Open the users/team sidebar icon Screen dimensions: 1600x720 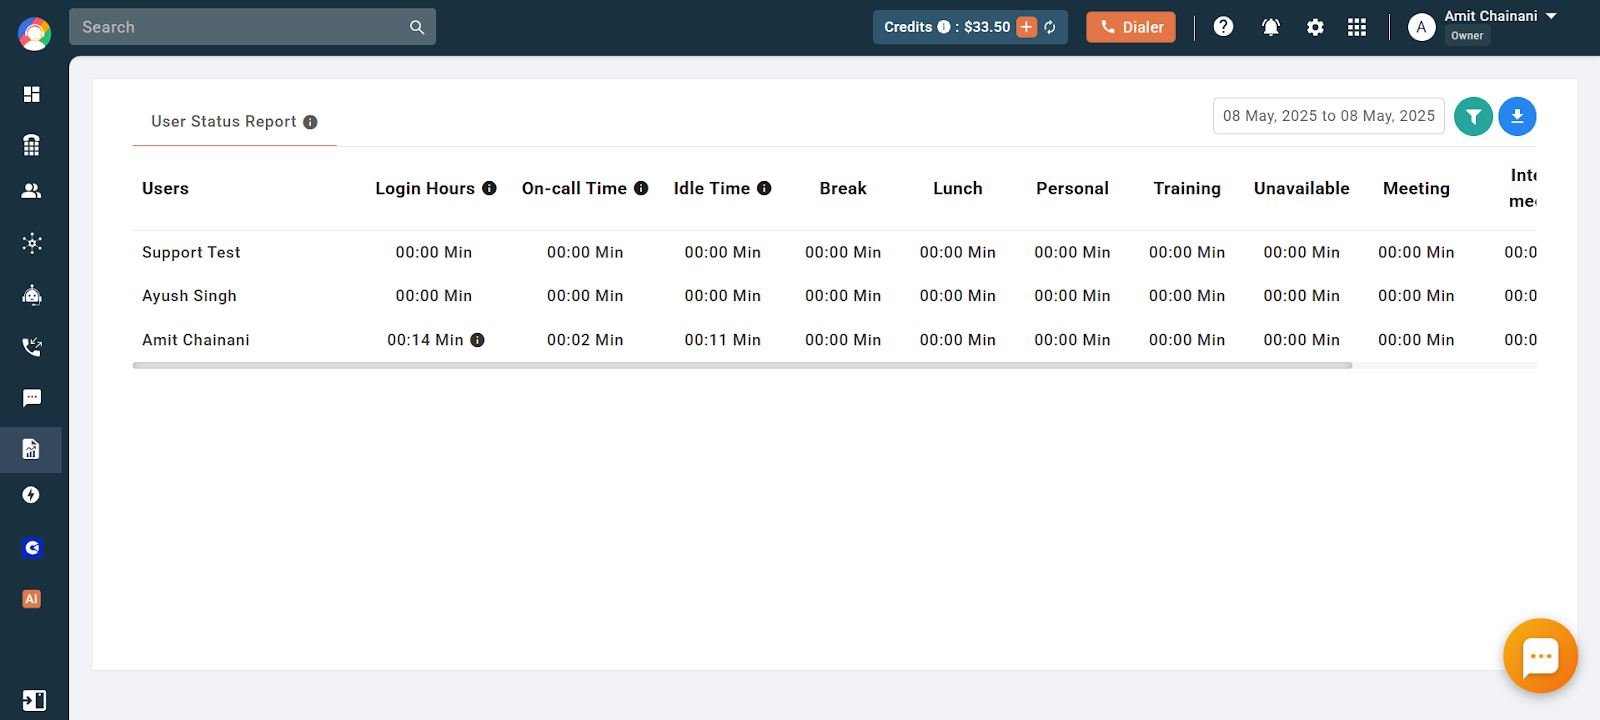(x=31, y=190)
